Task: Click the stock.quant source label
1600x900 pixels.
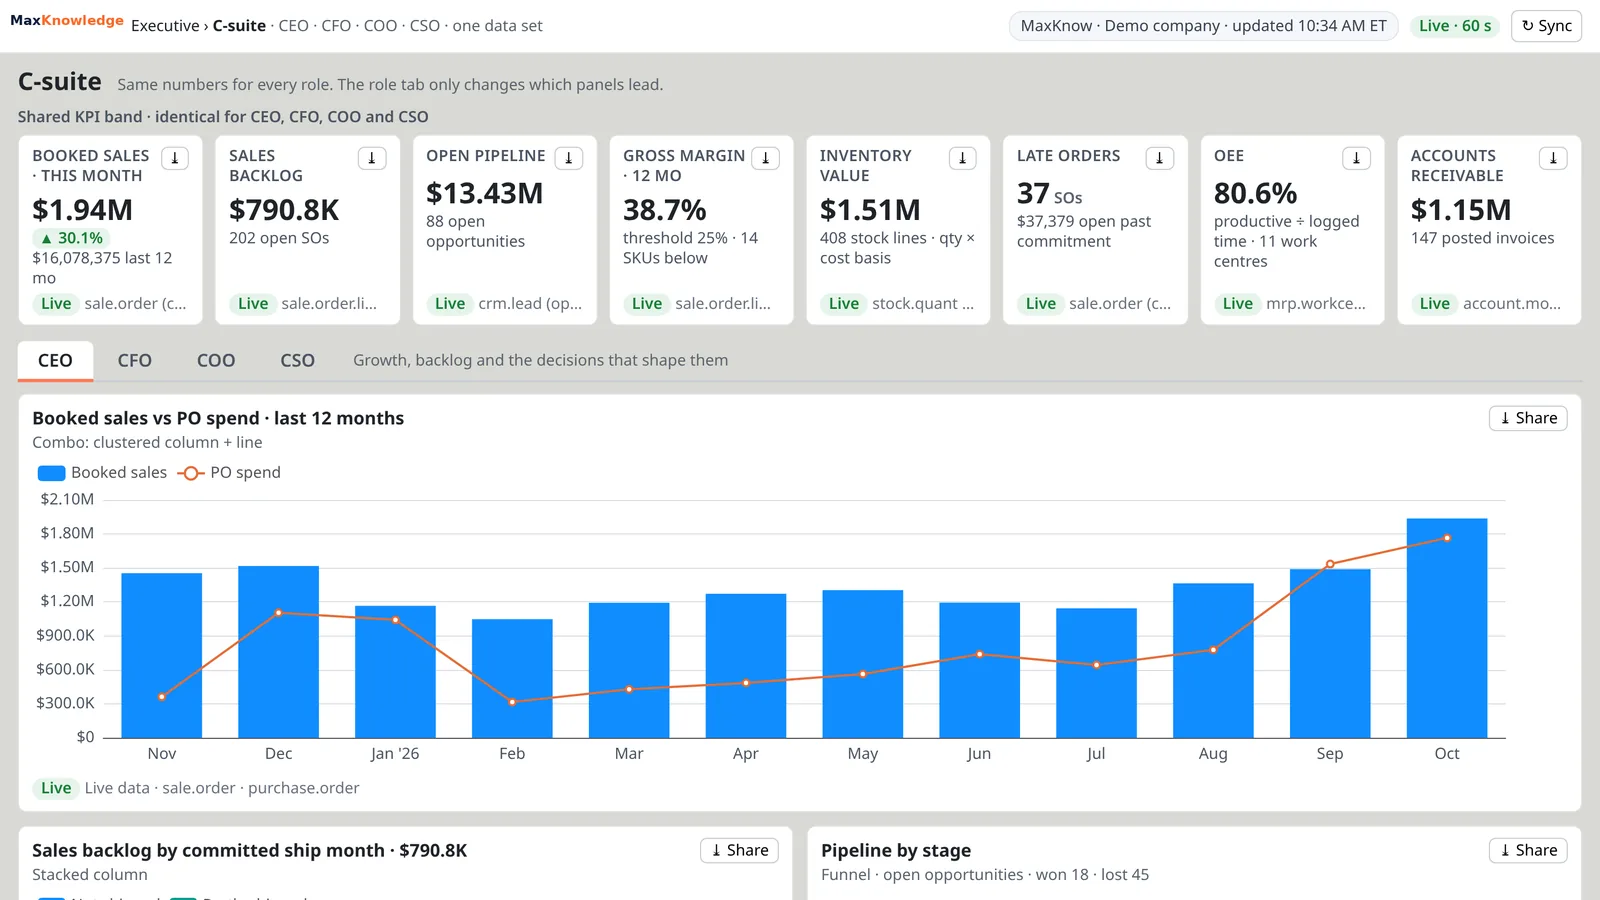Action: tap(923, 304)
